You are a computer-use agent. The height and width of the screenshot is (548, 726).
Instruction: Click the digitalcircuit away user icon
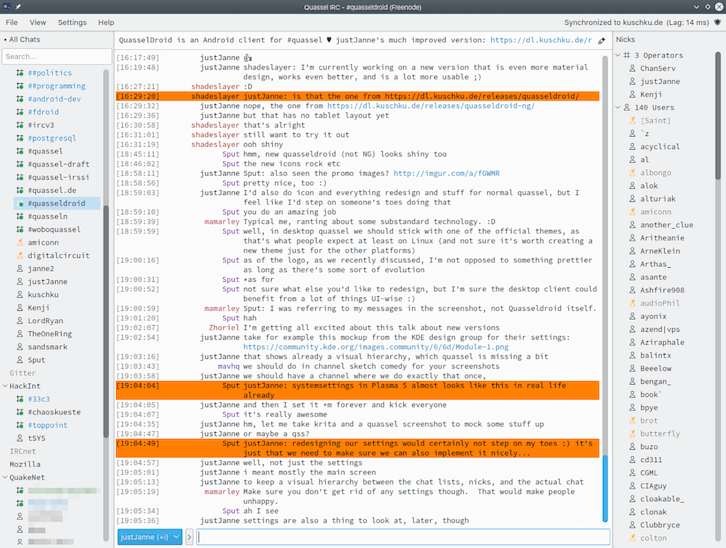[x=20, y=255]
